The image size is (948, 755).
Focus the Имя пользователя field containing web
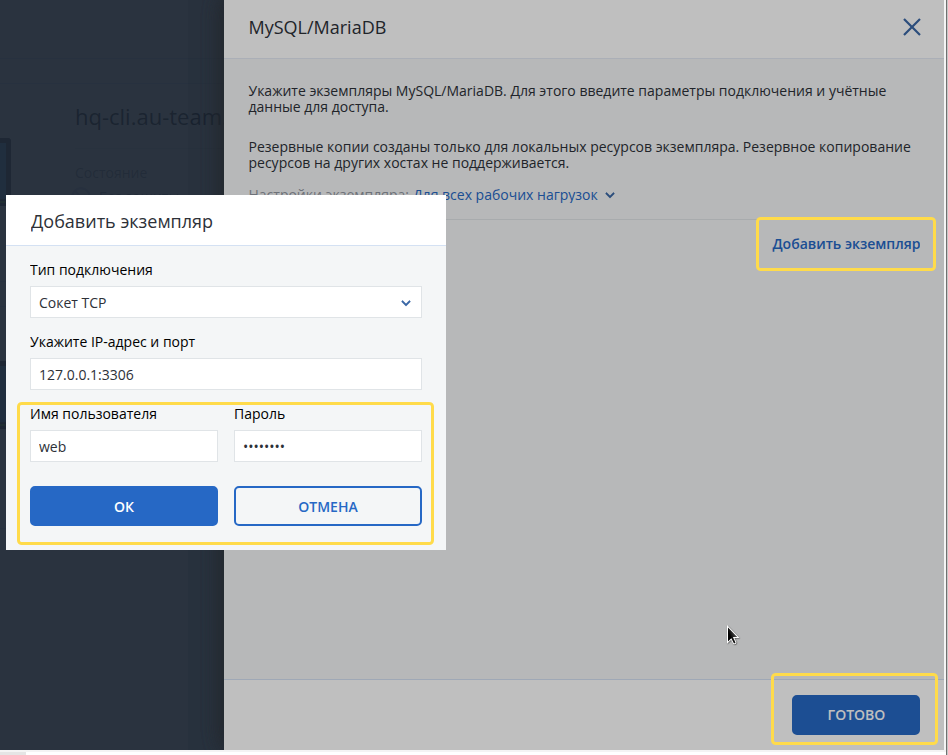click(x=124, y=446)
